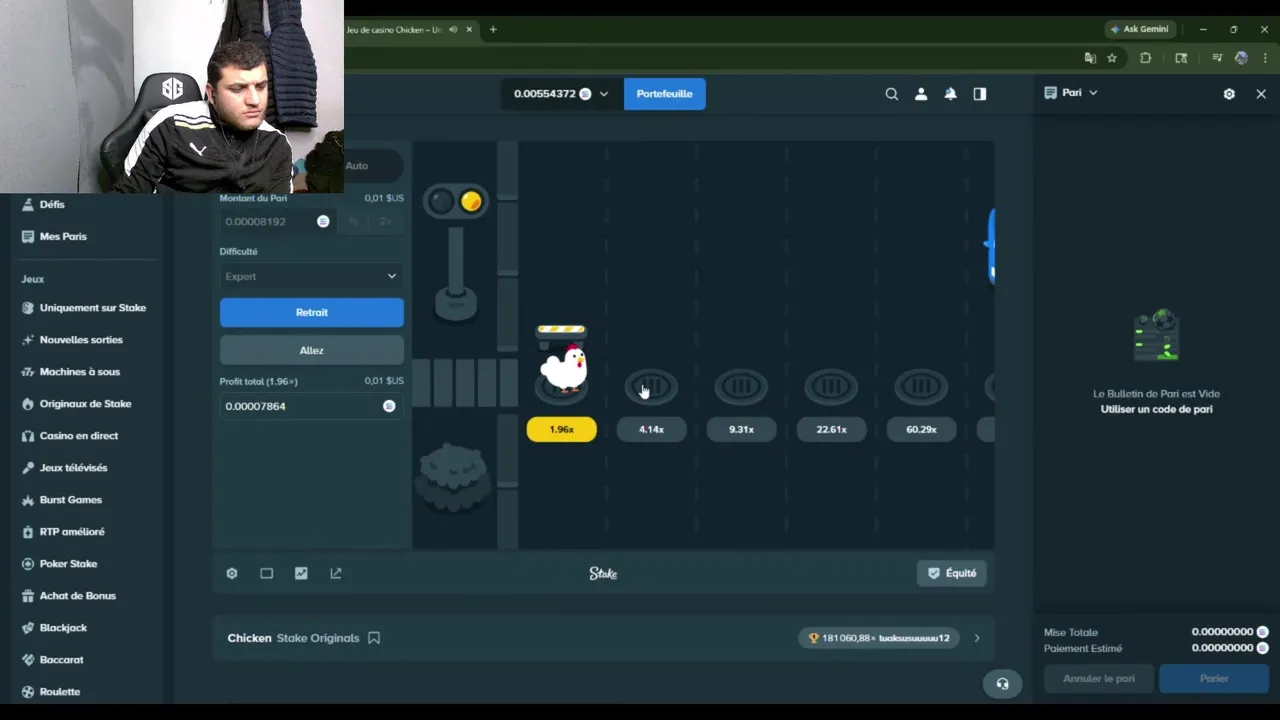Image resolution: width=1280 pixels, height=720 pixels.
Task: Open the wallet balance currency dropdown
Action: (561, 94)
